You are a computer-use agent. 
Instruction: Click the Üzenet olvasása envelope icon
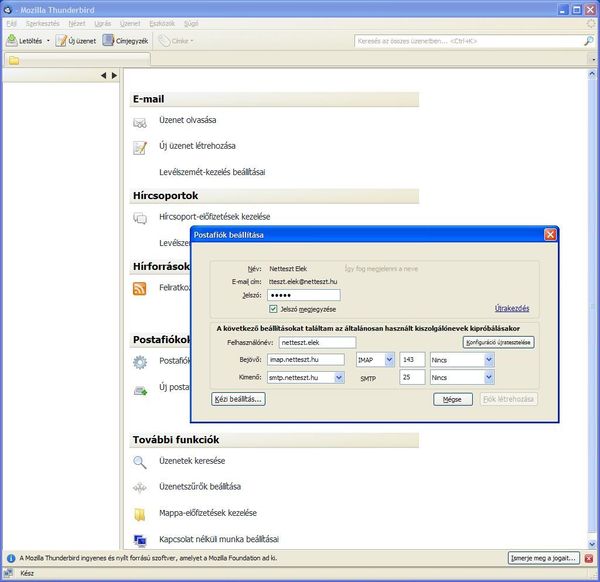click(140, 122)
